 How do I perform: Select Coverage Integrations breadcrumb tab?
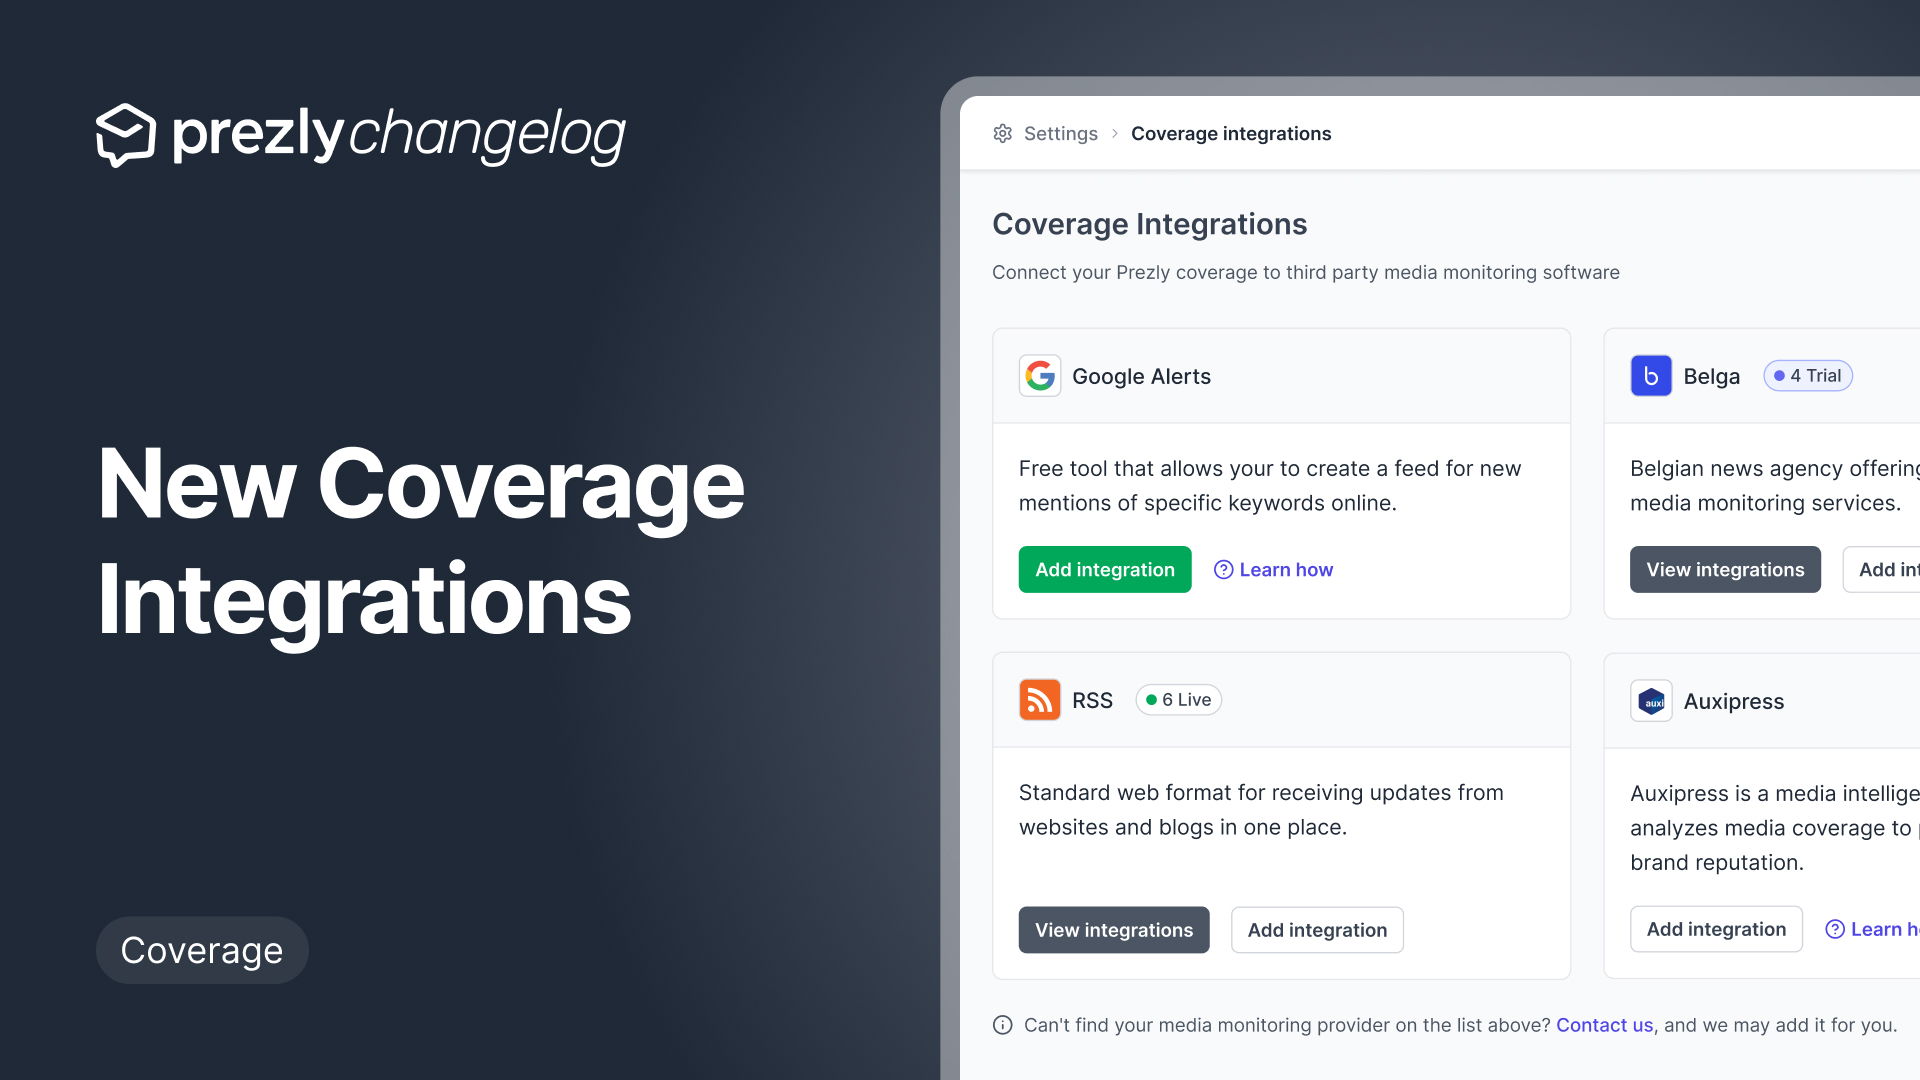[x=1232, y=132]
